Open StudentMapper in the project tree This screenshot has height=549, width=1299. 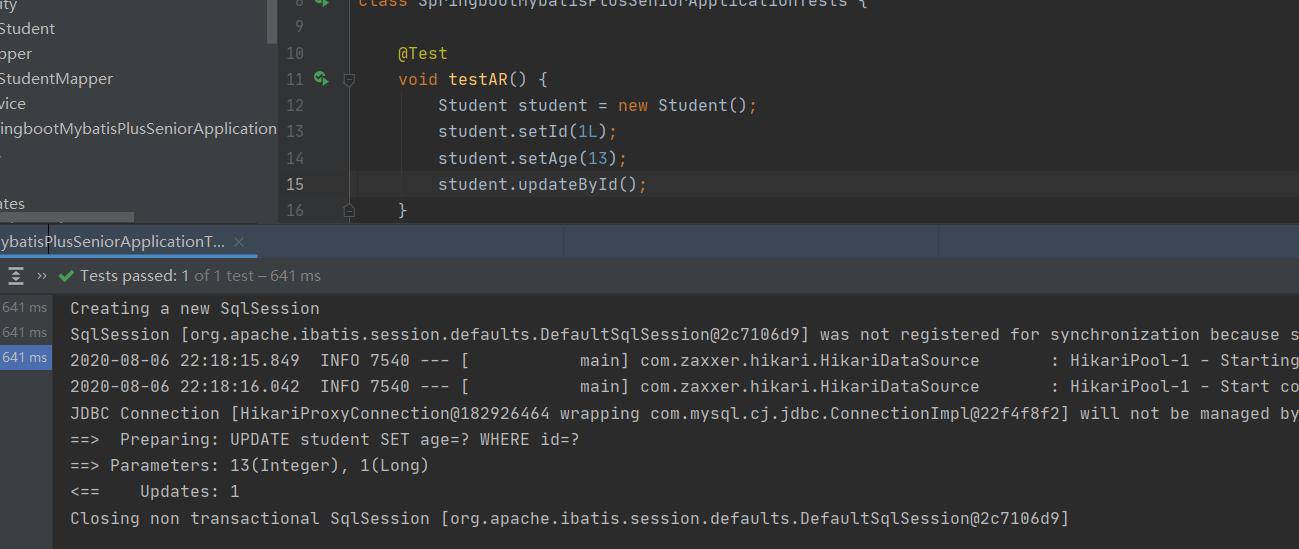pos(56,79)
